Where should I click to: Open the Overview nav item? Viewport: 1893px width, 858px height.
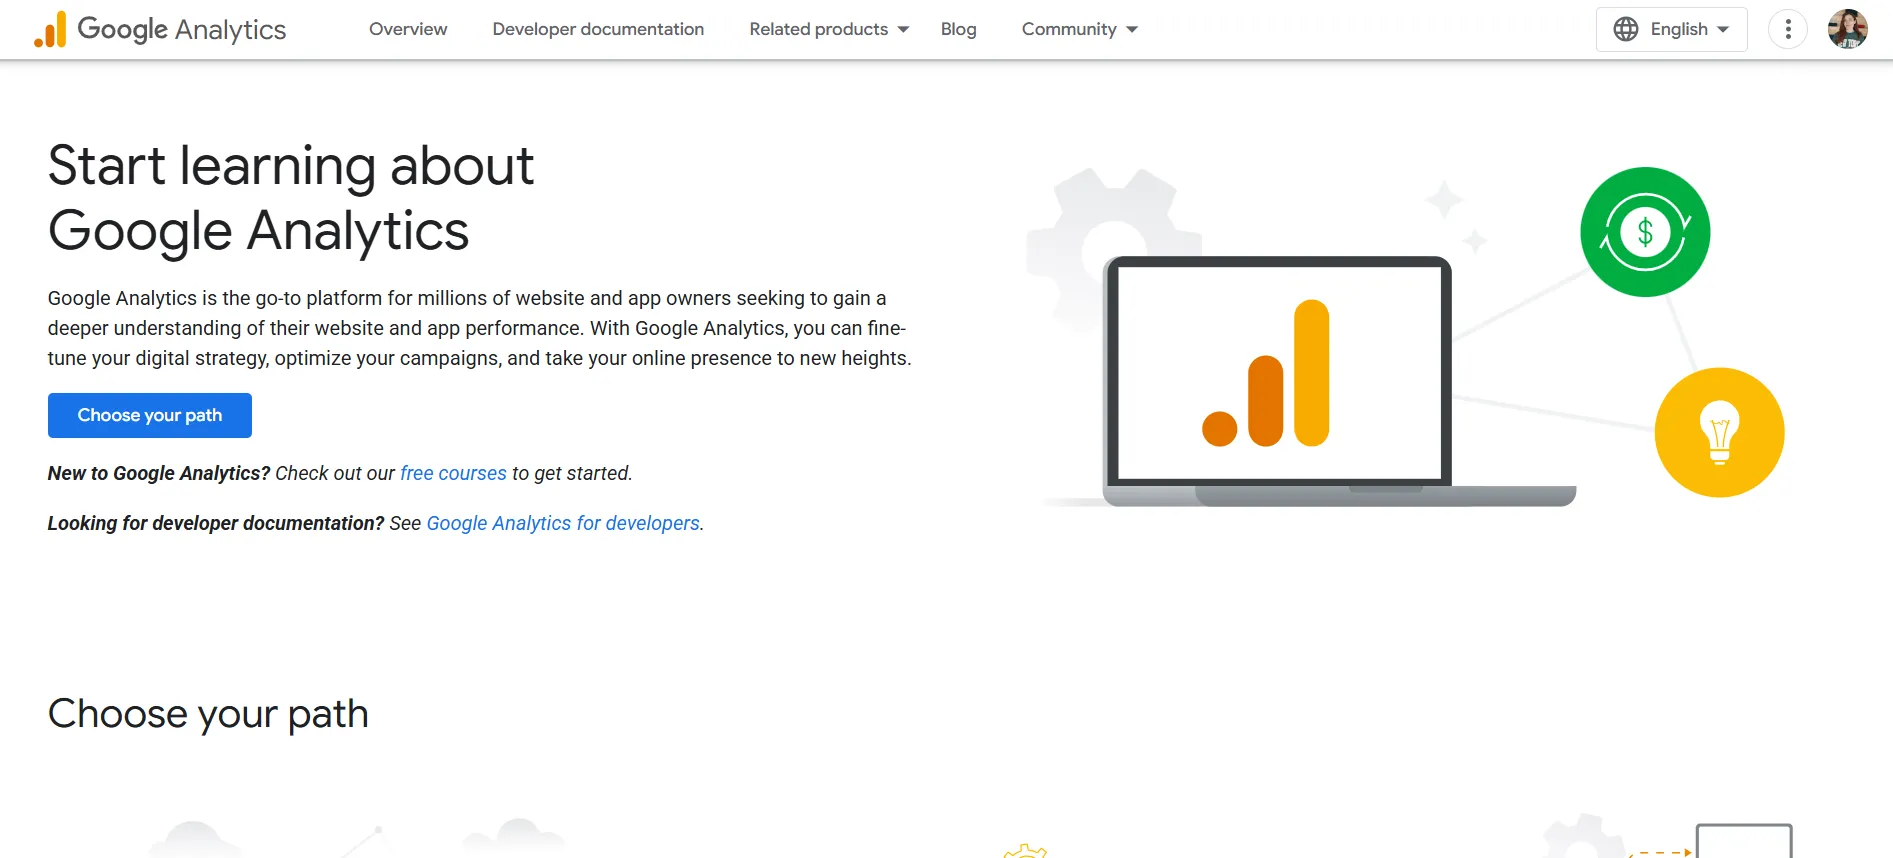pos(408,29)
